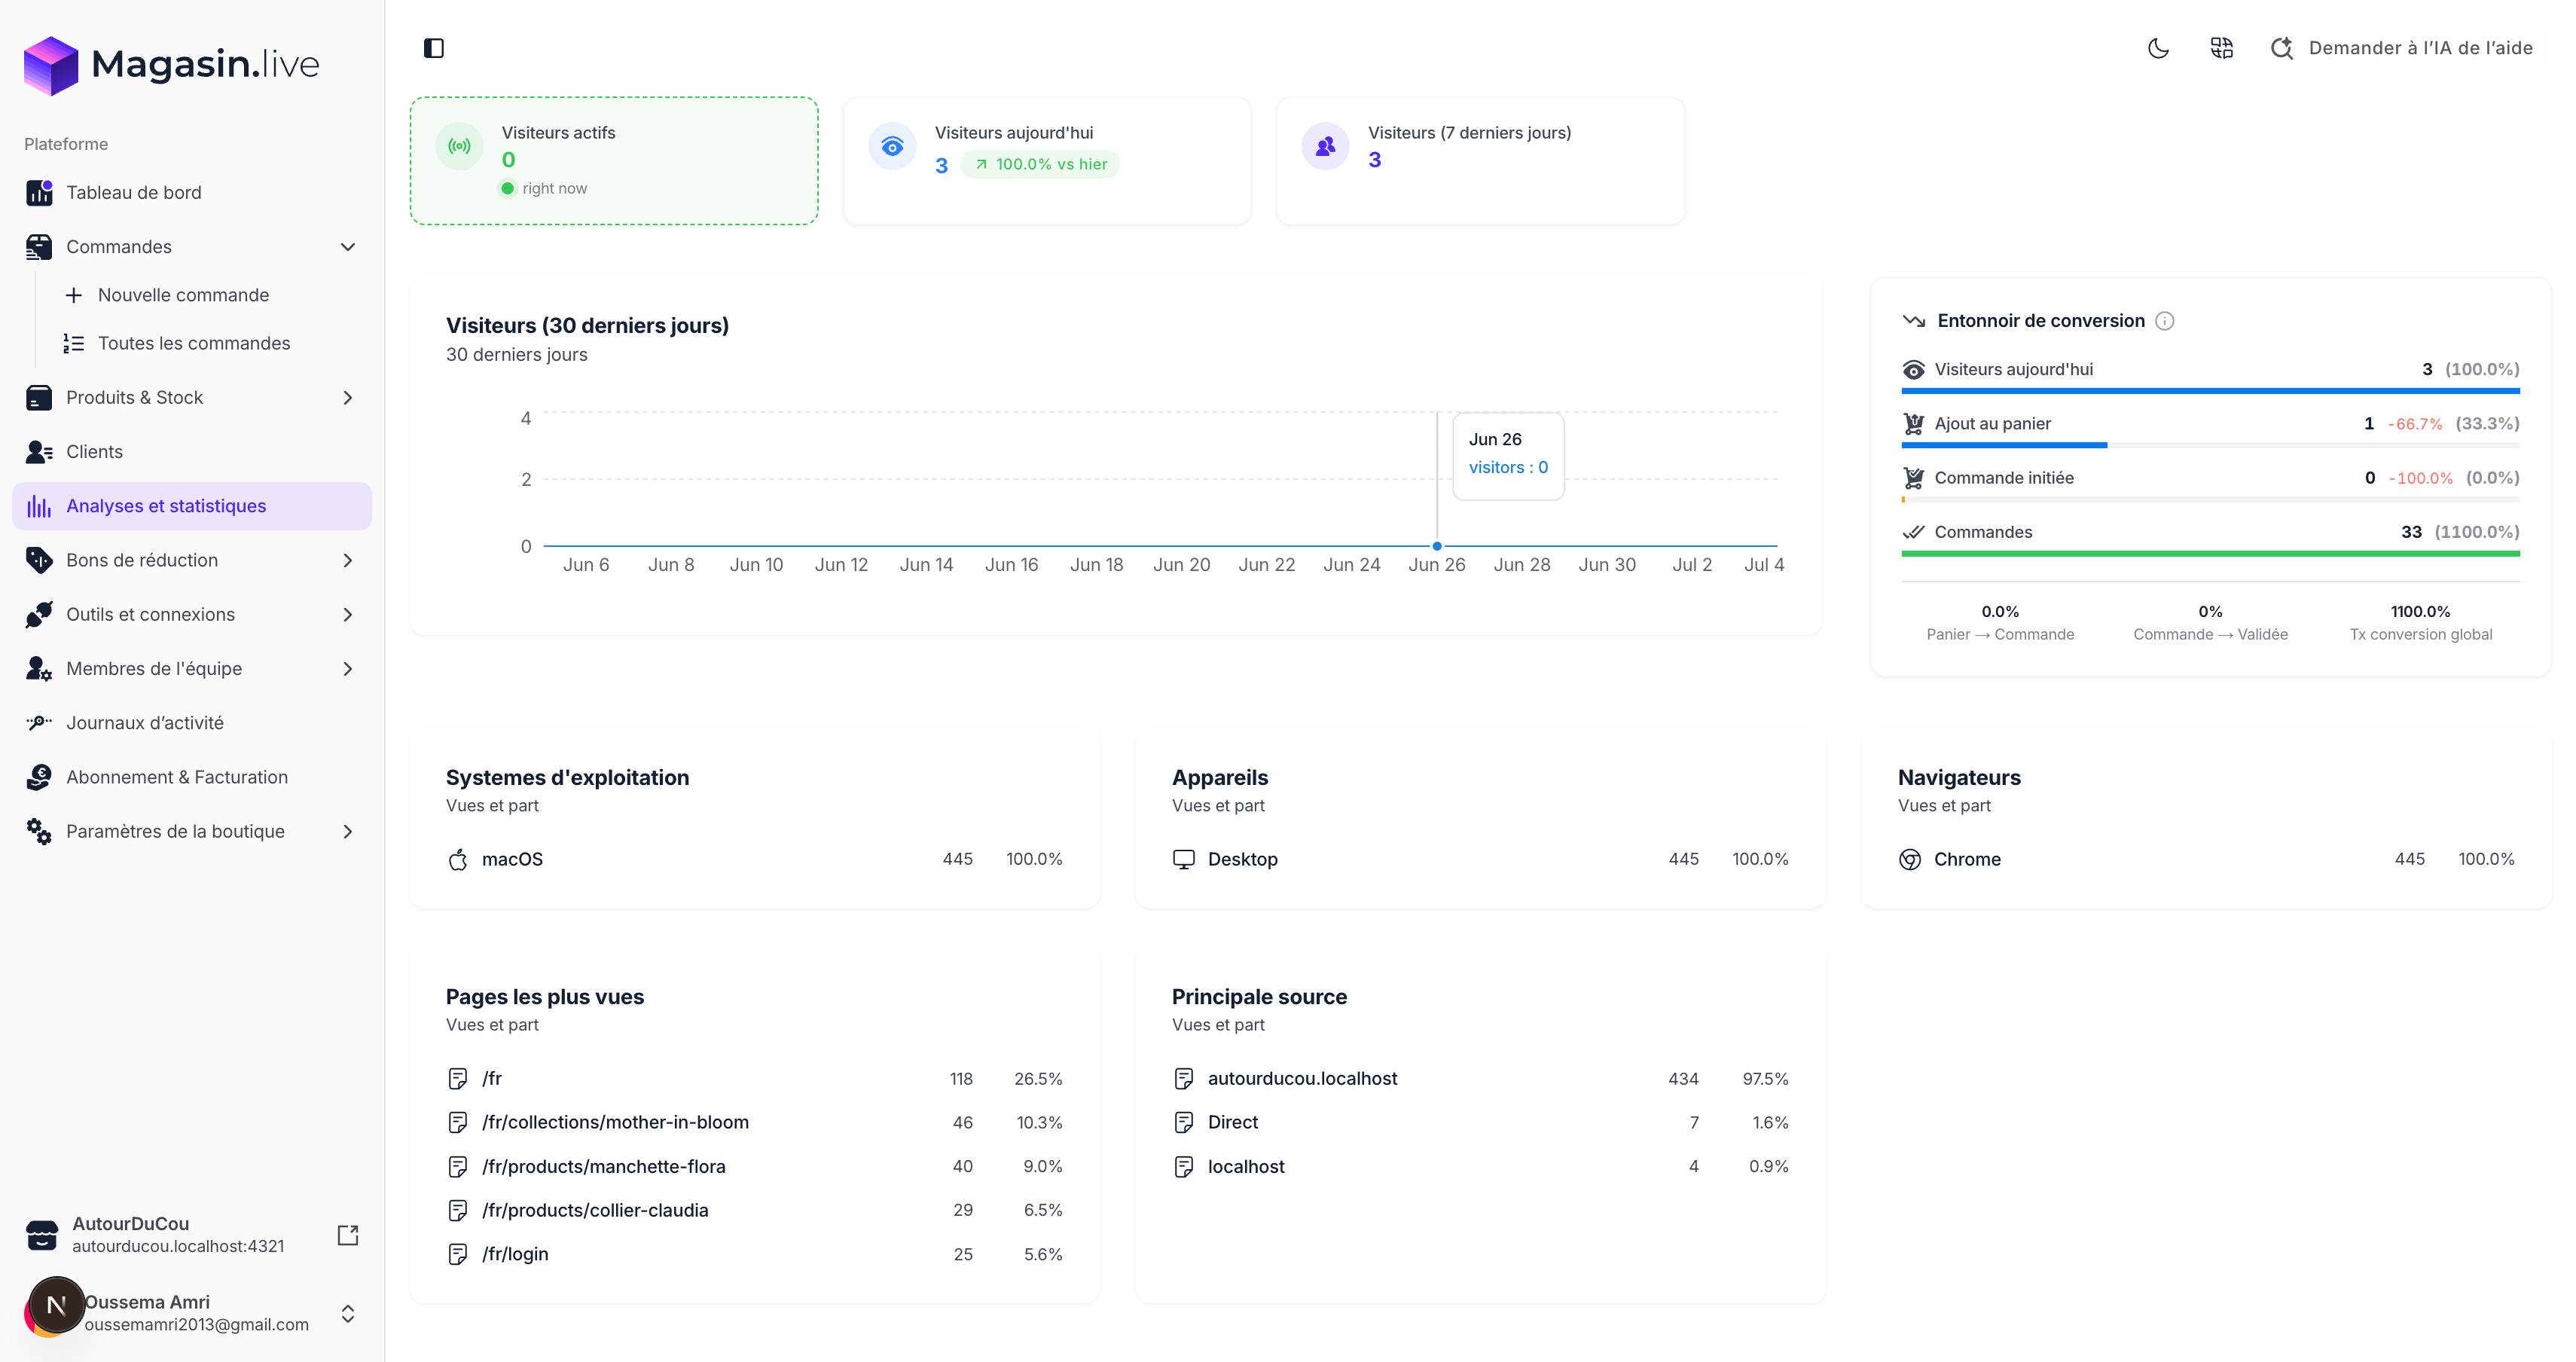Click the Entonnoir de conversion info icon

[2164, 321]
